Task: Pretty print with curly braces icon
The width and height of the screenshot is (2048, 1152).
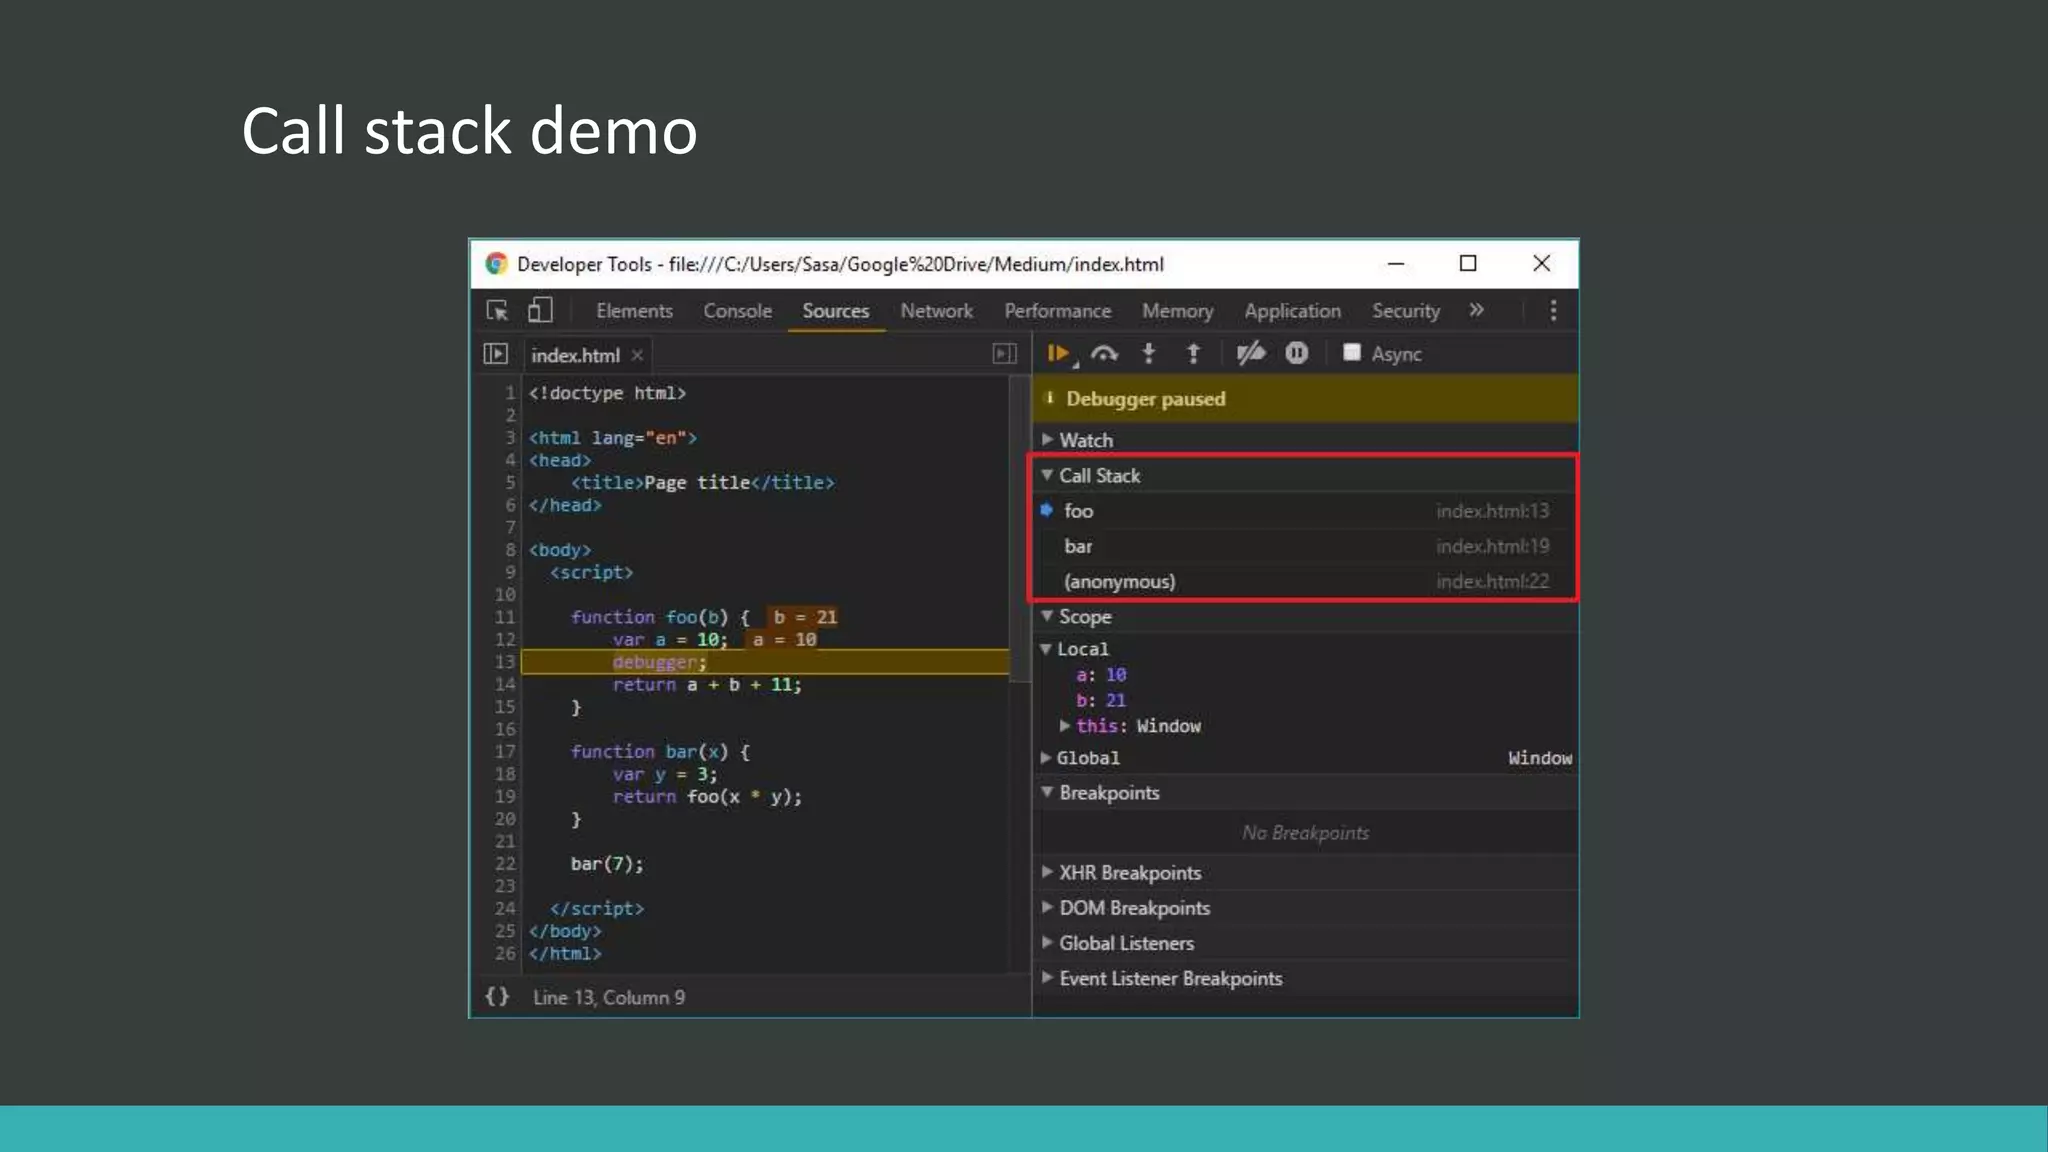Action: click(497, 997)
